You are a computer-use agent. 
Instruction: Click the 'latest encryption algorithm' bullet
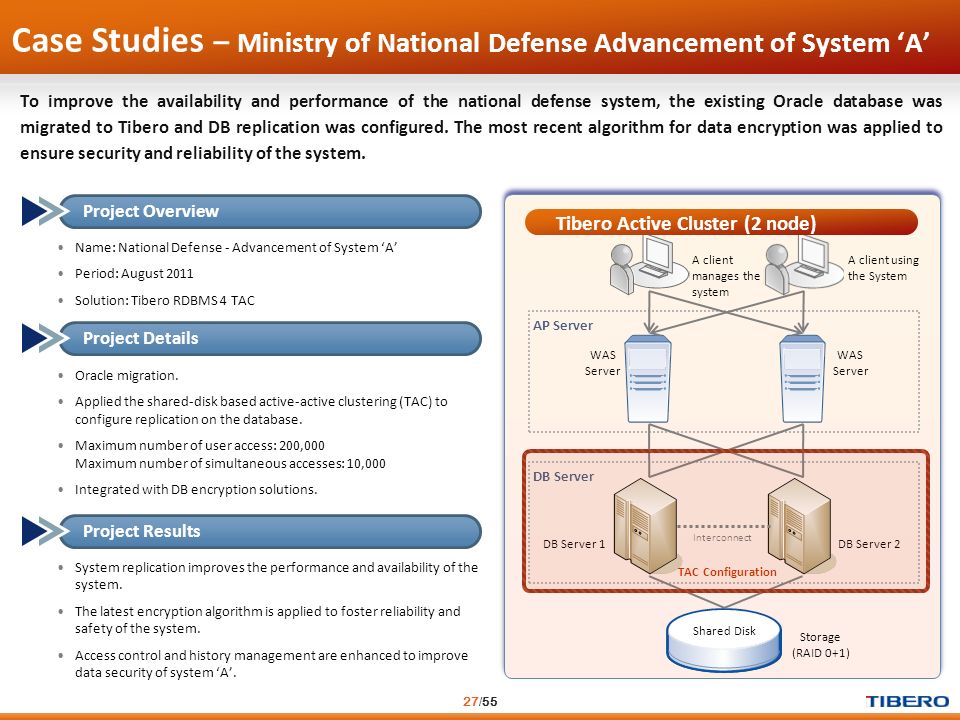[268, 620]
